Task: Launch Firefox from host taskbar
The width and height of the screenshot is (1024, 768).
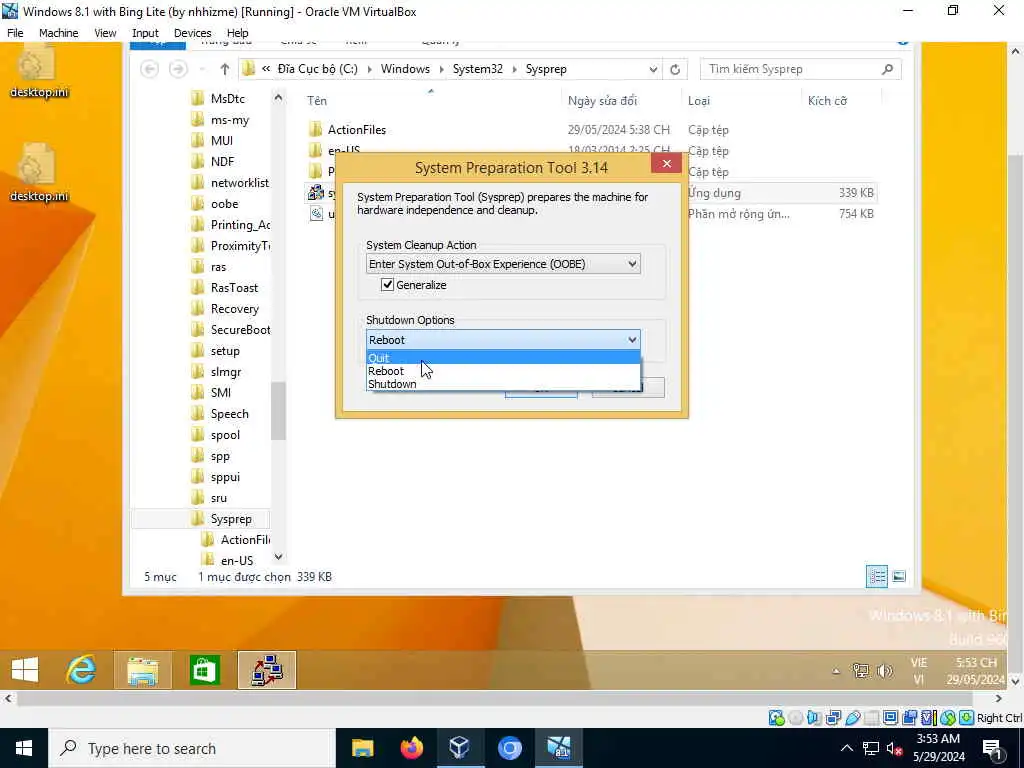Action: pos(411,748)
